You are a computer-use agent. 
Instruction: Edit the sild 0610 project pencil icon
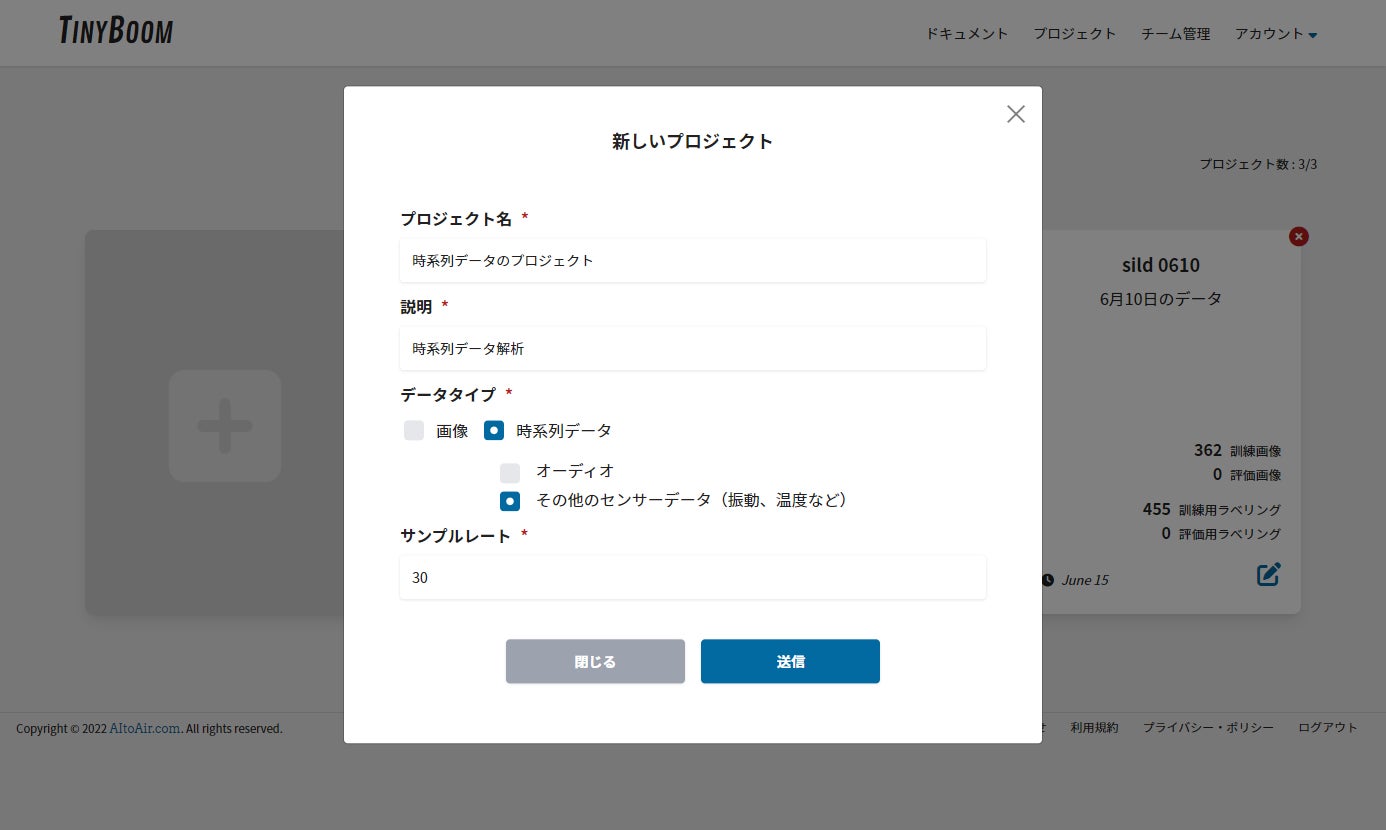click(x=1269, y=574)
